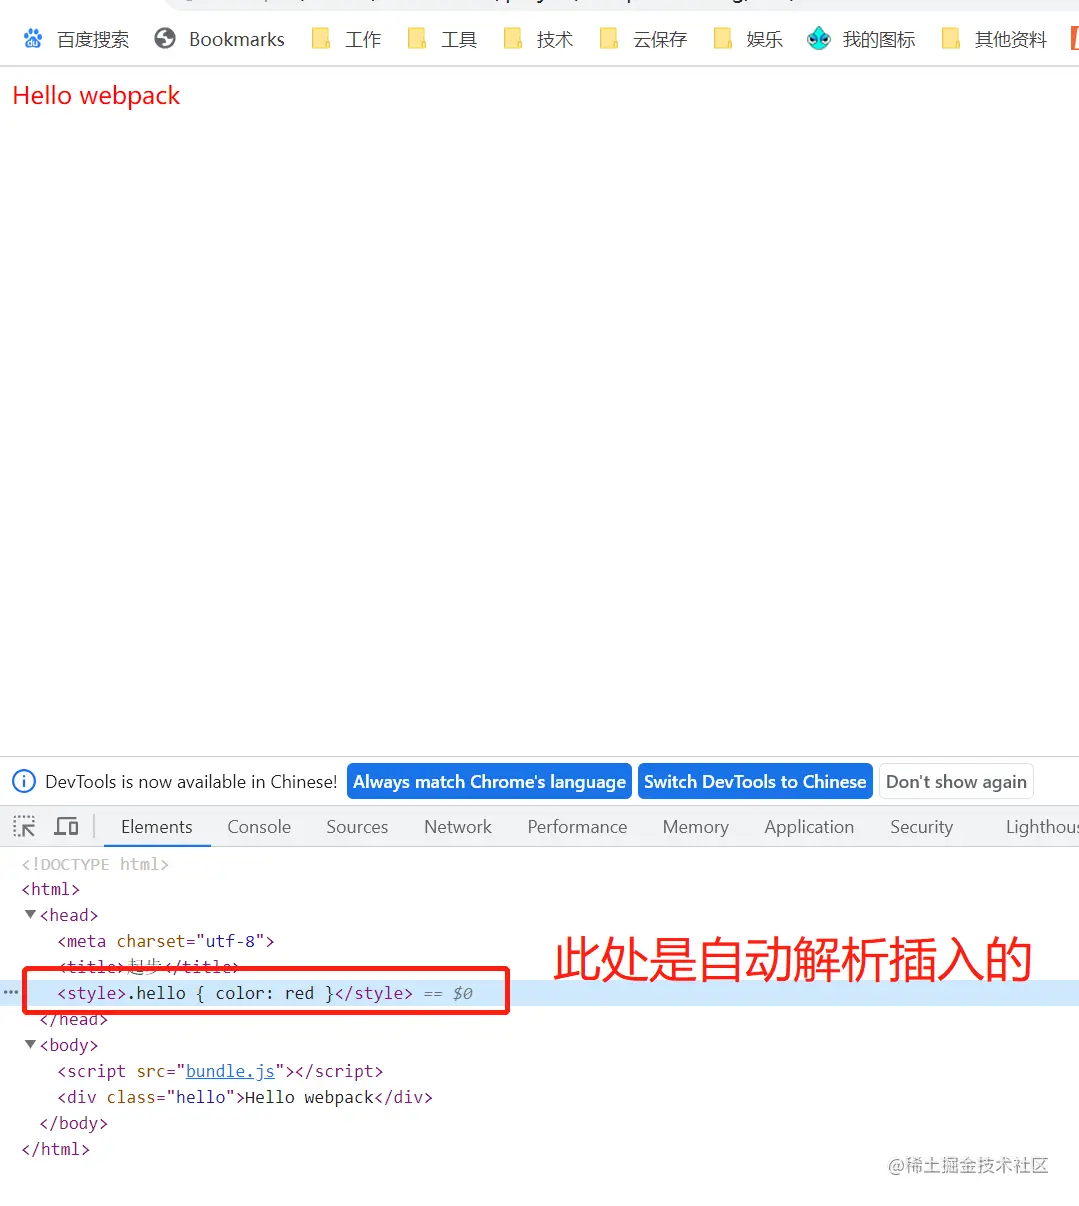
Task: Click Always match Chrome's language
Action: pyautogui.click(x=489, y=782)
